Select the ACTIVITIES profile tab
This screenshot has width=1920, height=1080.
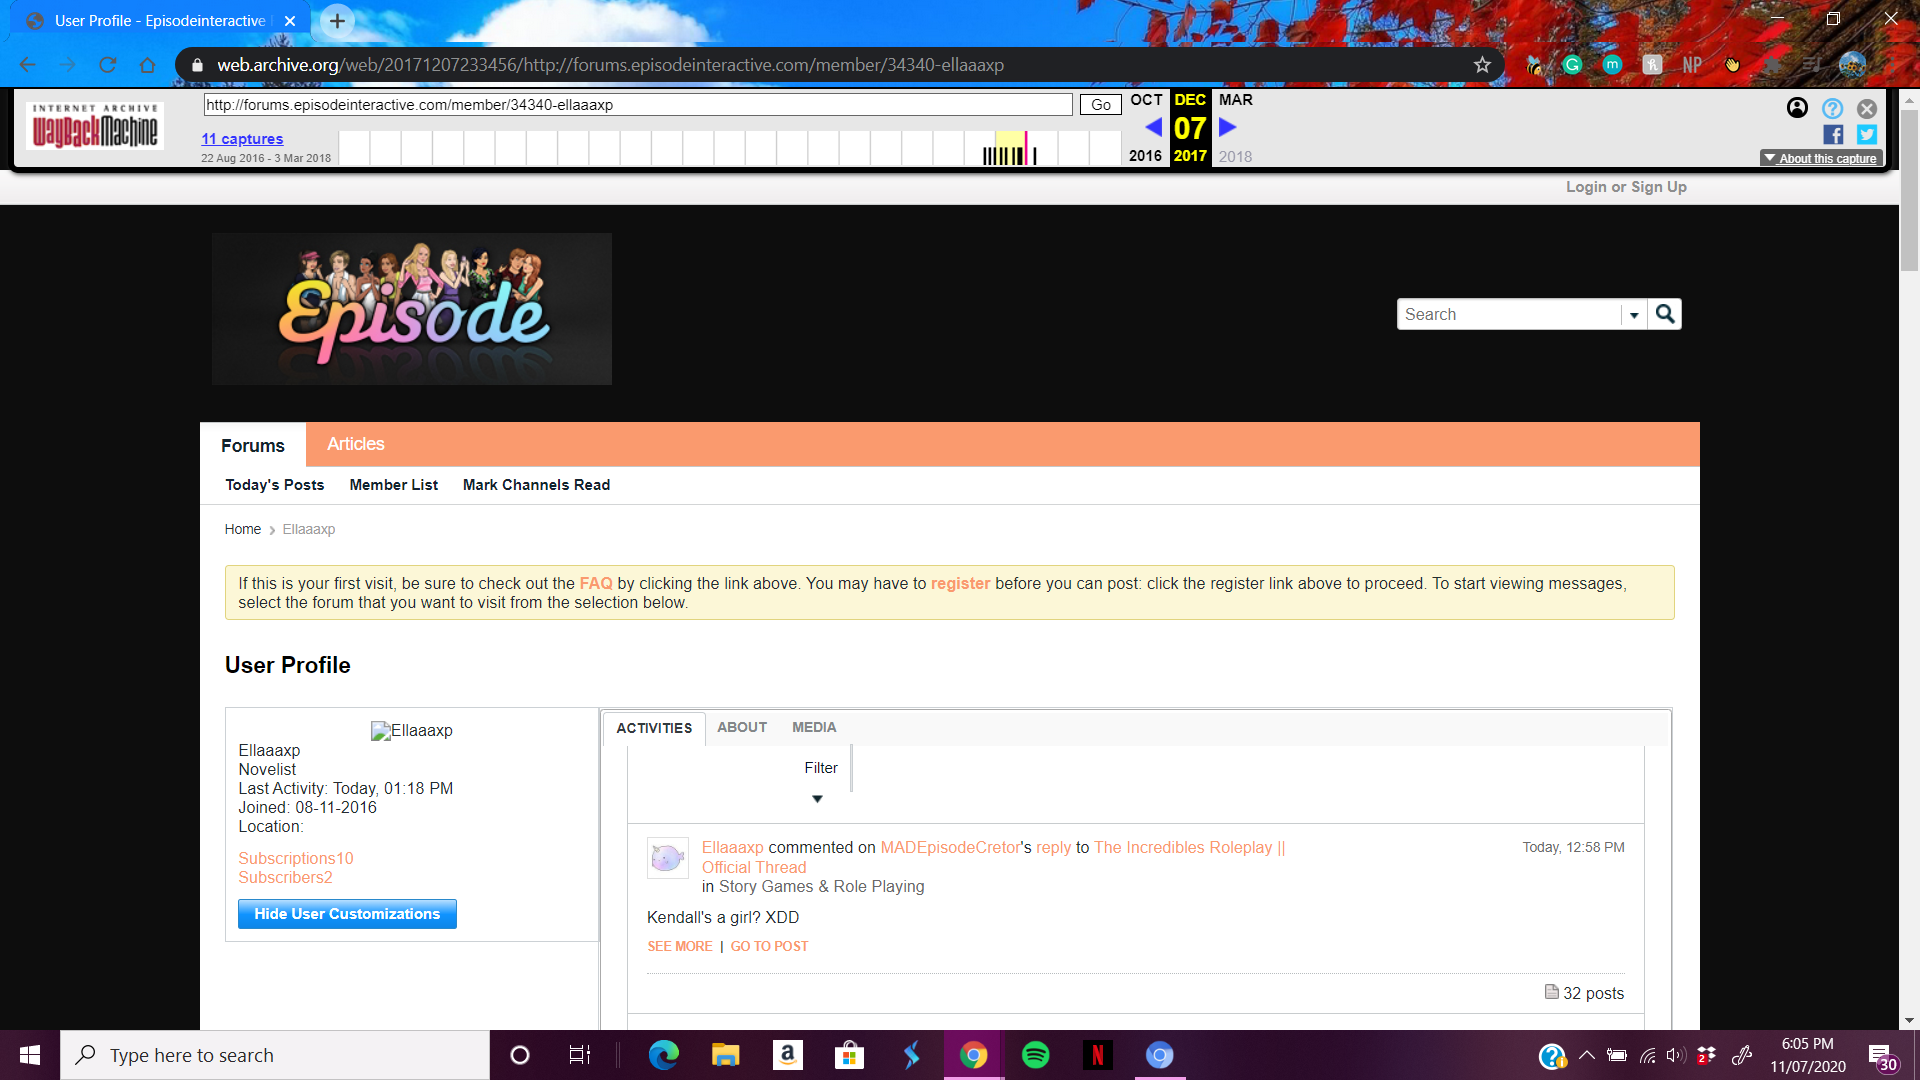coord(654,728)
